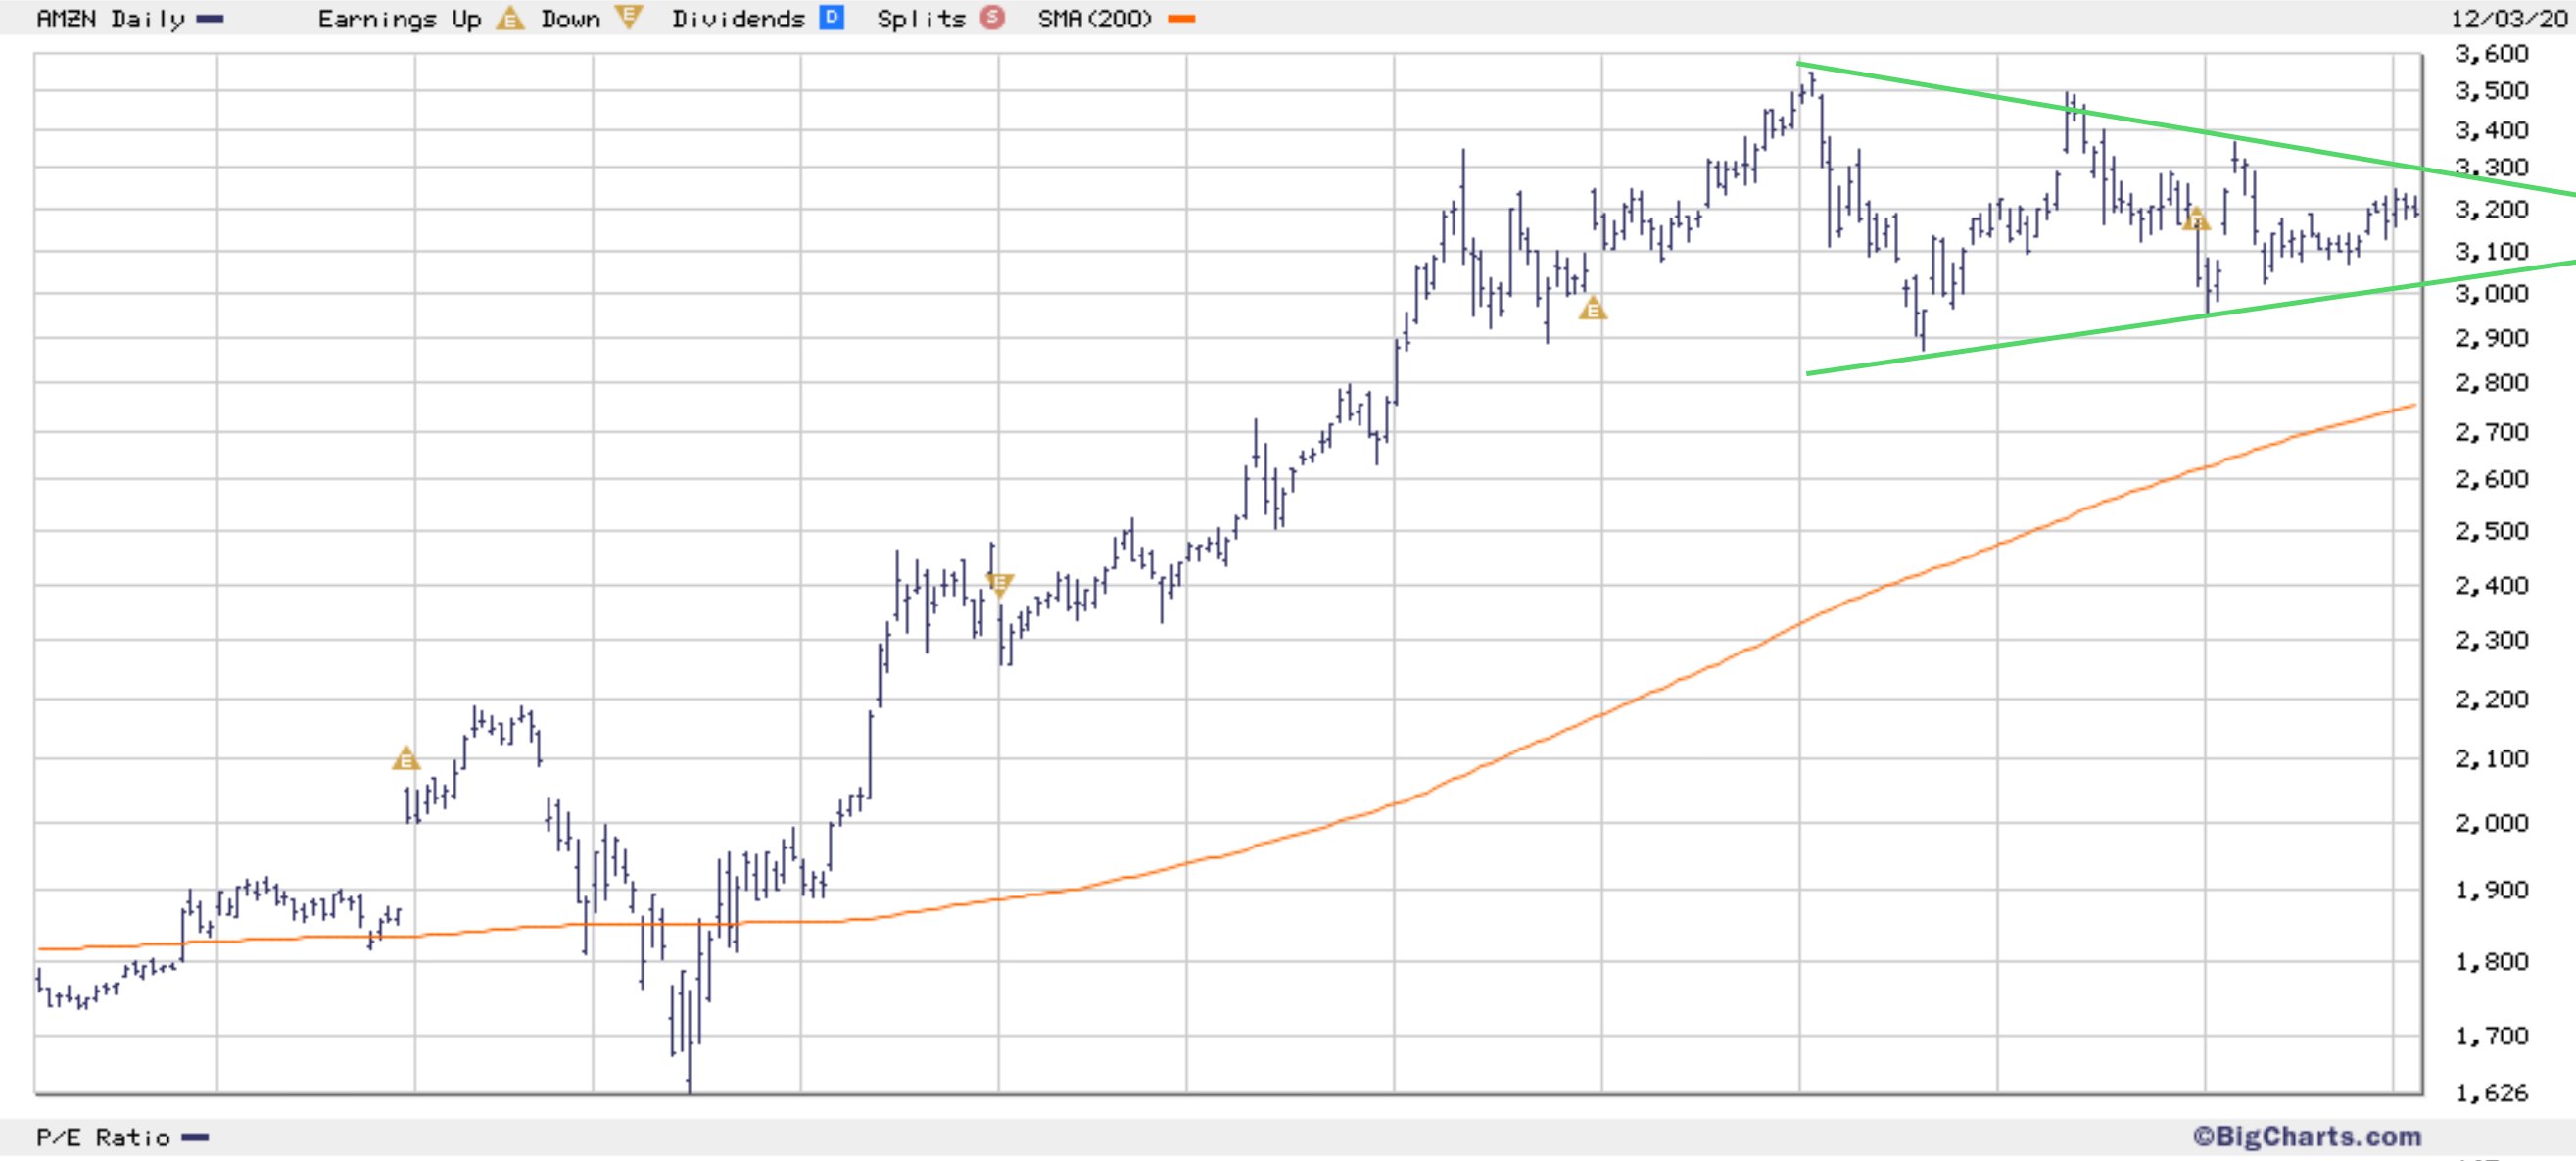Click the Earnings Down triangle legend icon

pos(628,17)
